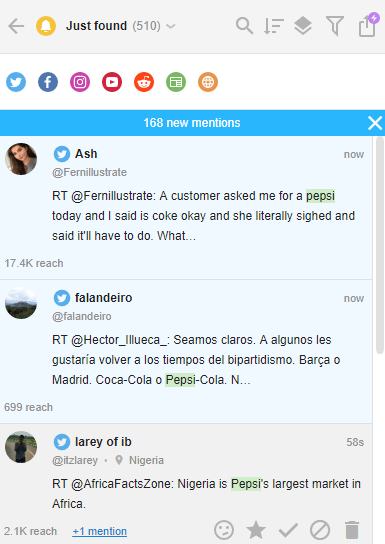Viewport: 385px width, 544px height.
Task: Open the layers grouping icon
Action: 303,26
